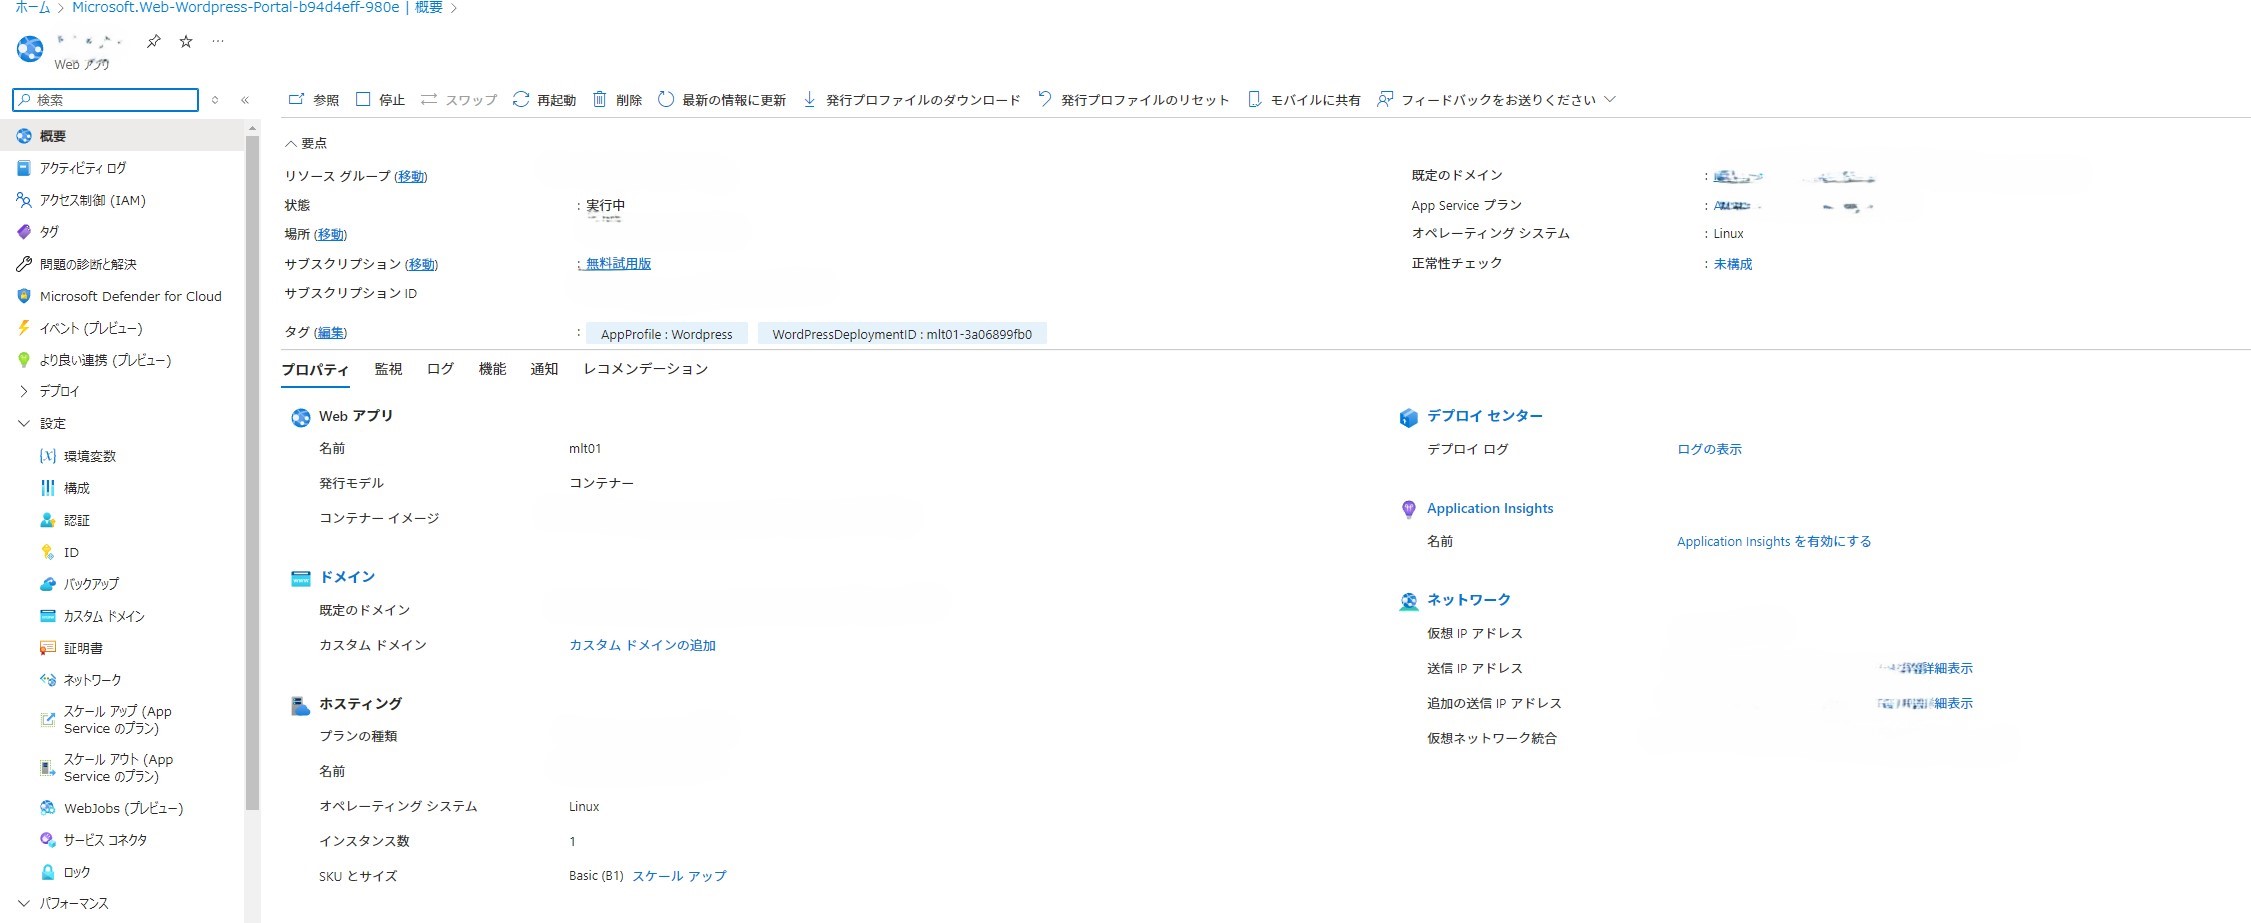The width and height of the screenshot is (2251, 923).
Task: Click ログの表示 link
Action: [1709, 450]
